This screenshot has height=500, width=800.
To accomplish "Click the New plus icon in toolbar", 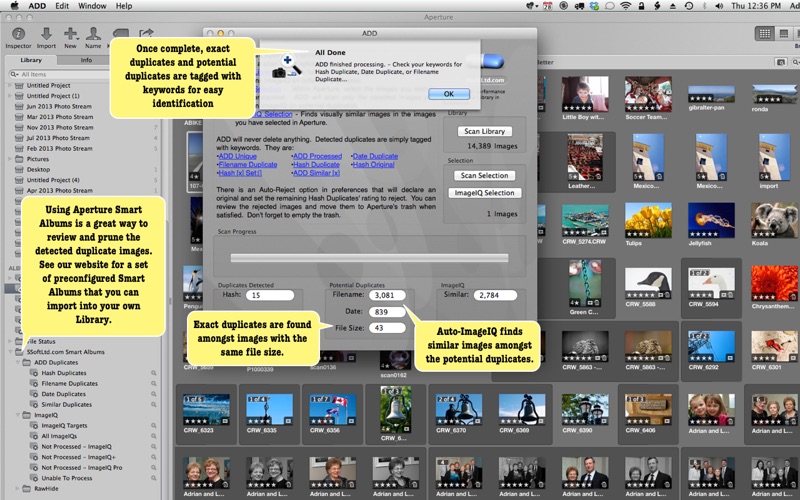I will (70, 35).
